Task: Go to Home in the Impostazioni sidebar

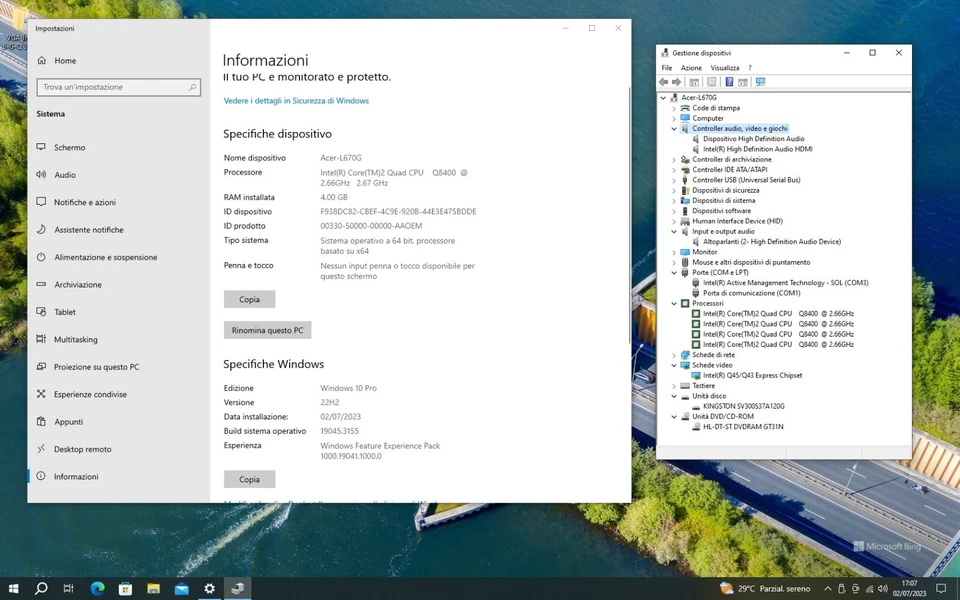Action: pos(65,61)
